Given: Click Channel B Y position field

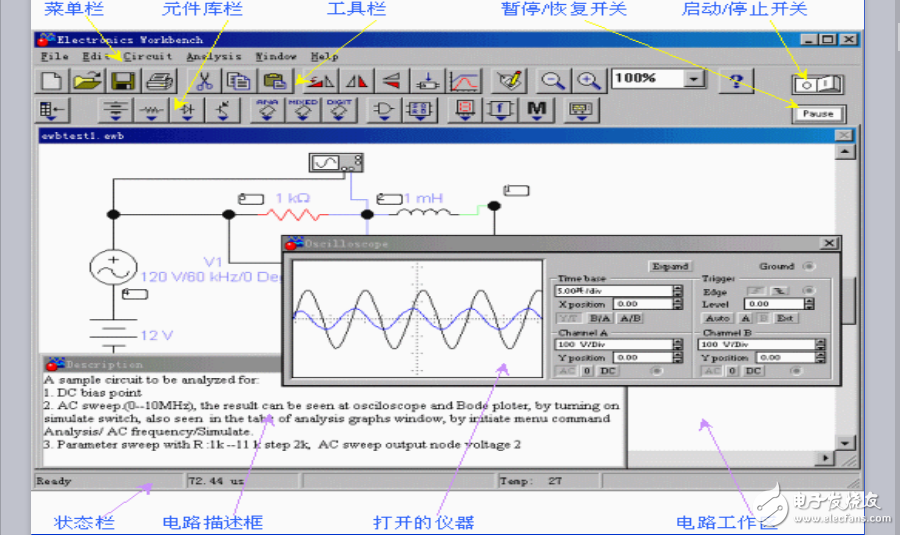Looking at the screenshot, I should (786, 358).
